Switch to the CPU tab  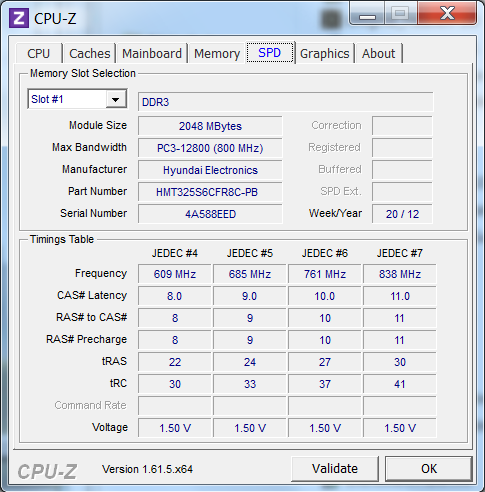click(x=39, y=53)
